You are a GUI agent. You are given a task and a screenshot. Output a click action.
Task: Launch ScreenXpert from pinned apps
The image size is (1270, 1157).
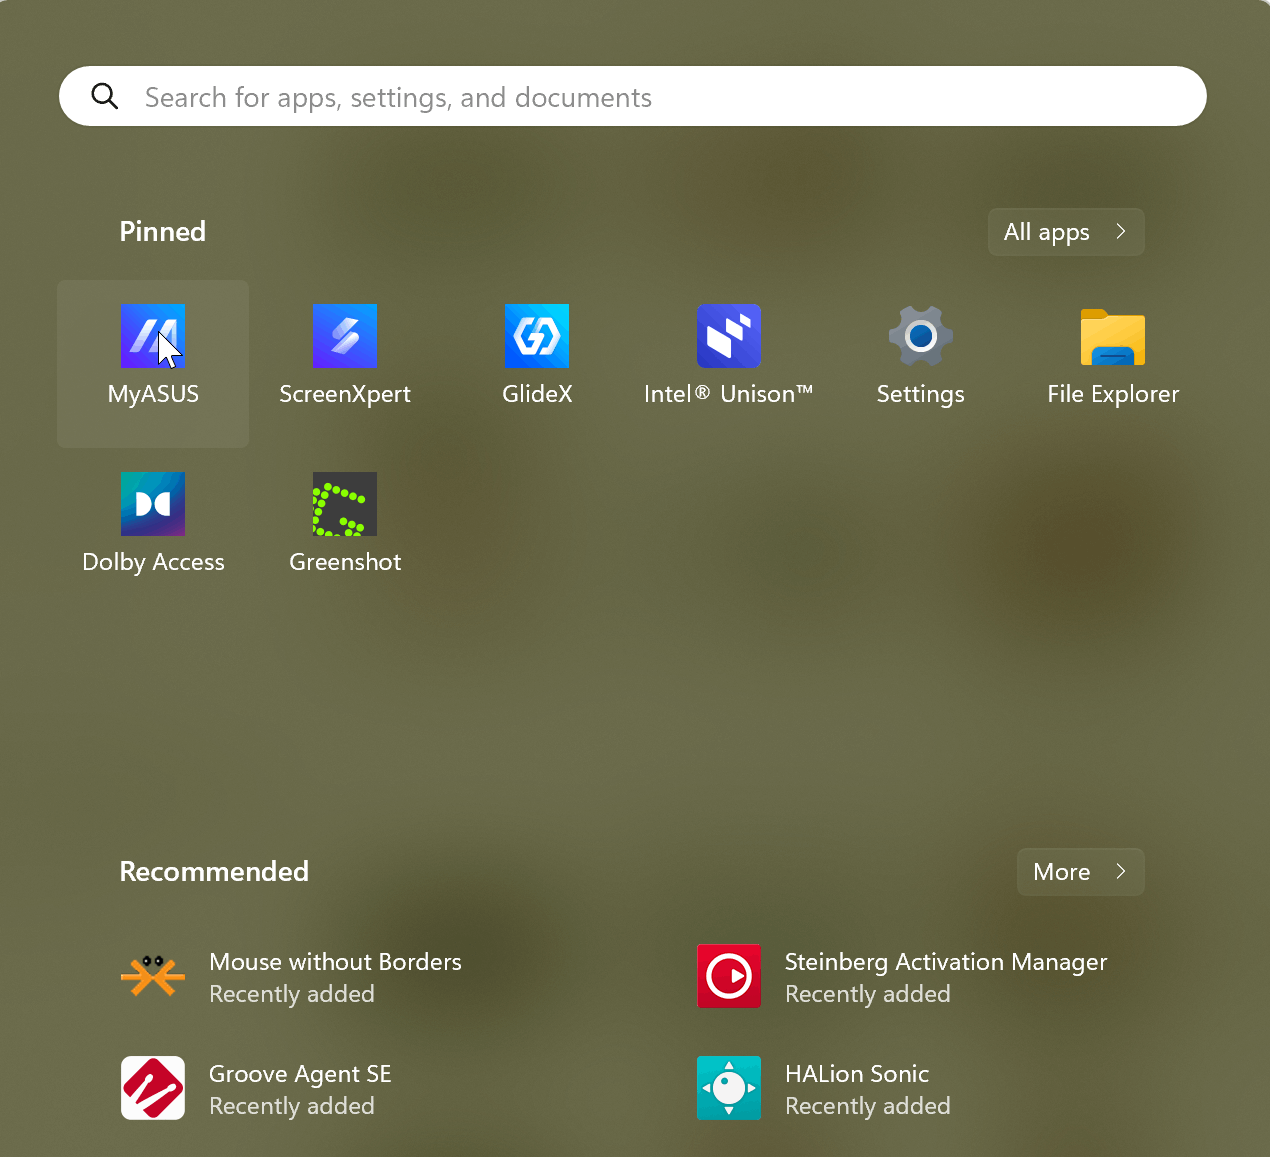click(x=345, y=364)
